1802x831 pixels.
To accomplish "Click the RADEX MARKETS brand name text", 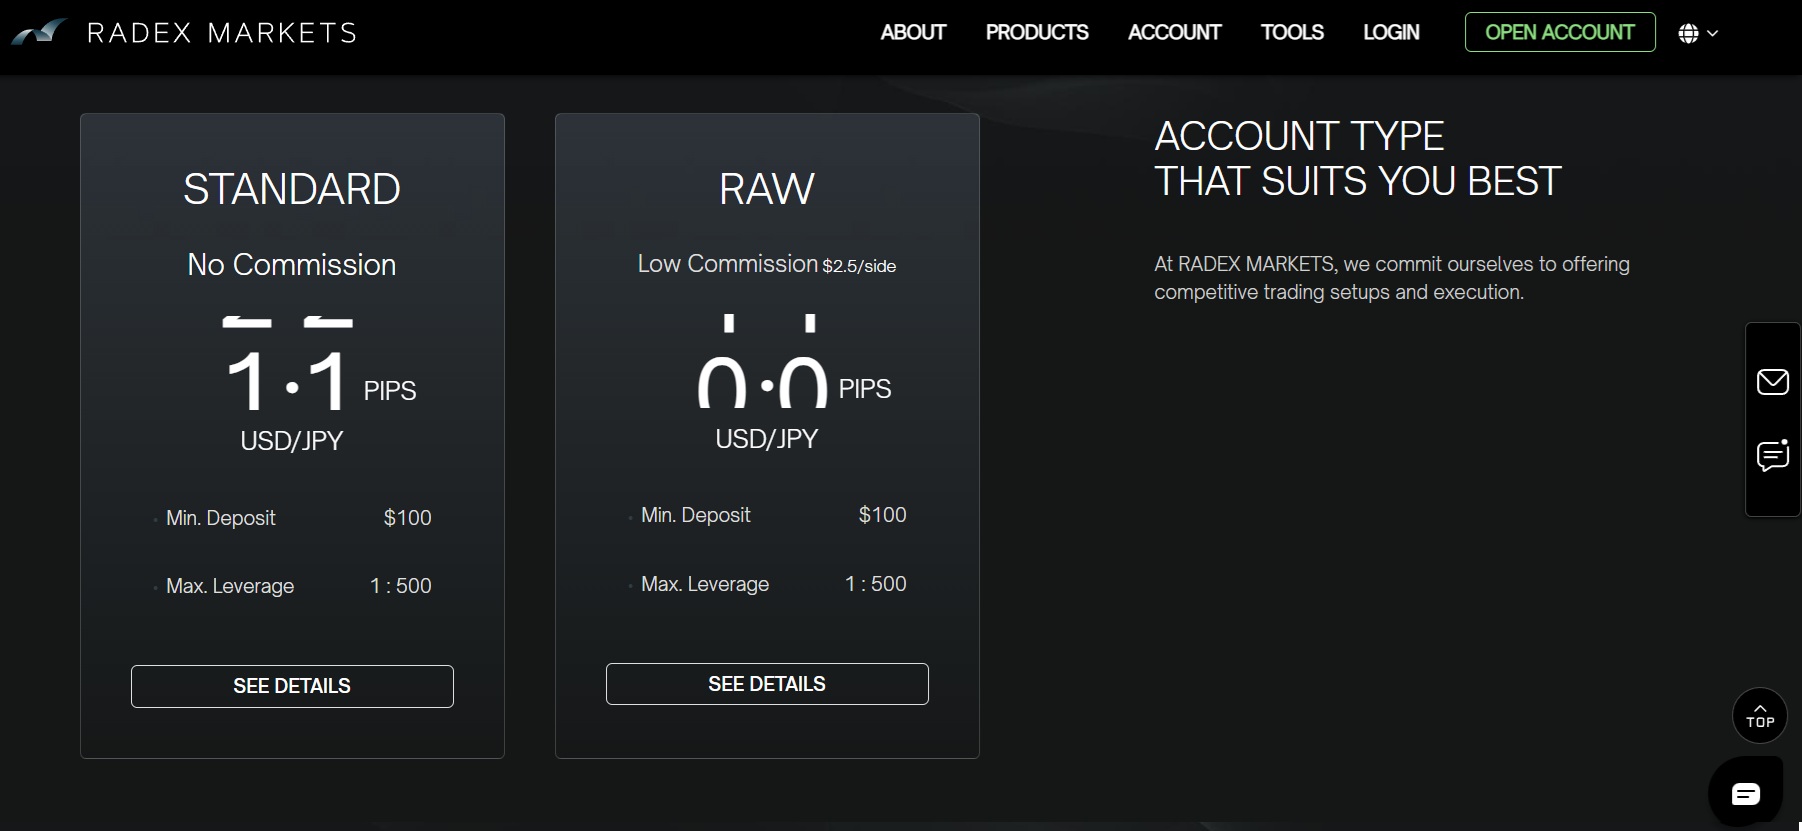I will click(222, 33).
